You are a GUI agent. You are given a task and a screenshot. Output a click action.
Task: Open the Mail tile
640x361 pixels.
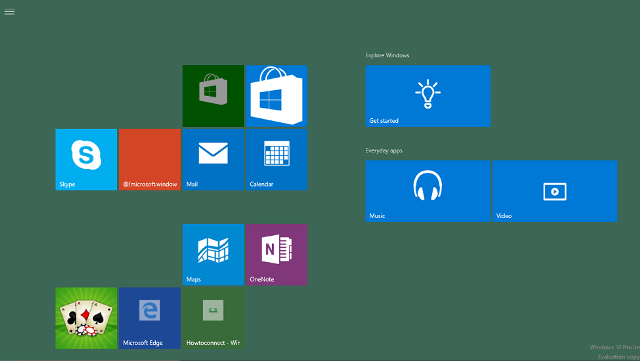coord(213,159)
